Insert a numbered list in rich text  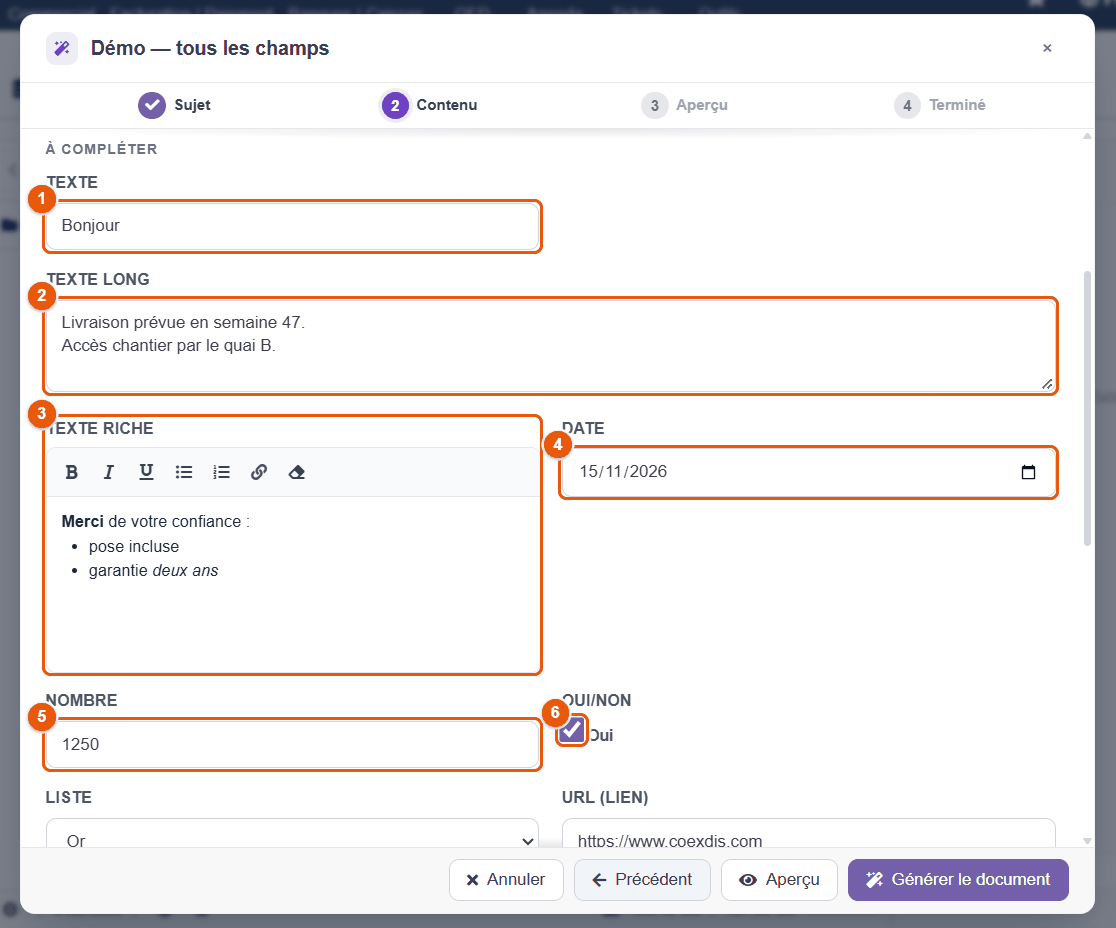click(221, 472)
